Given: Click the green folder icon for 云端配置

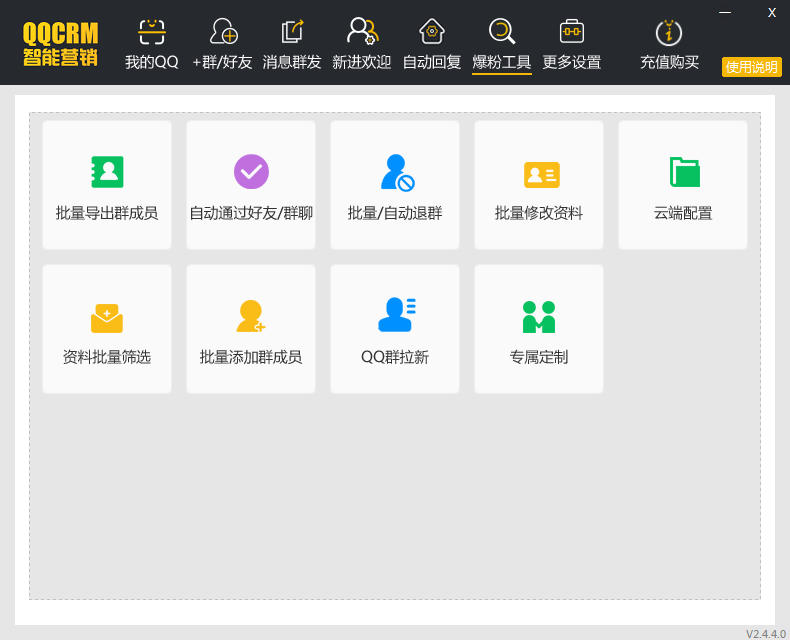Looking at the screenshot, I should coord(685,172).
